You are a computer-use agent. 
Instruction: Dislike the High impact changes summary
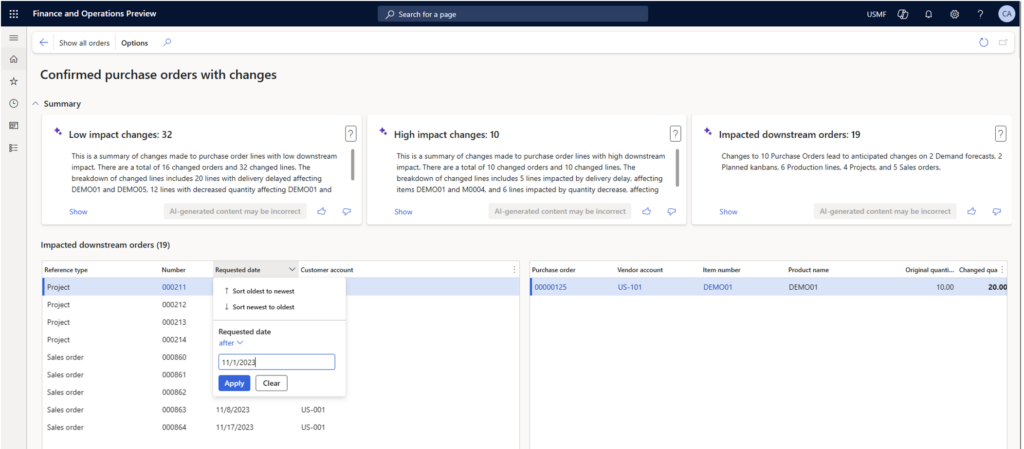tap(671, 211)
